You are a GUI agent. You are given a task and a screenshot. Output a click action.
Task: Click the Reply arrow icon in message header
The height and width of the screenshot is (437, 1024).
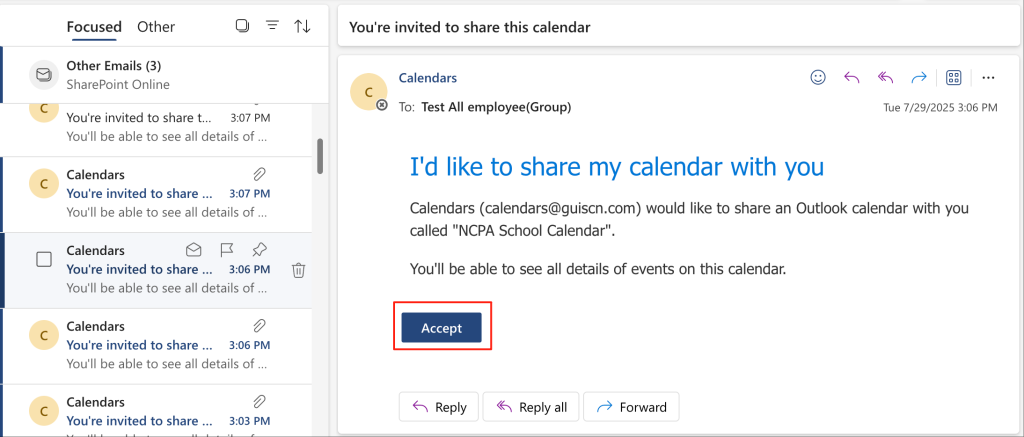point(852,77)
